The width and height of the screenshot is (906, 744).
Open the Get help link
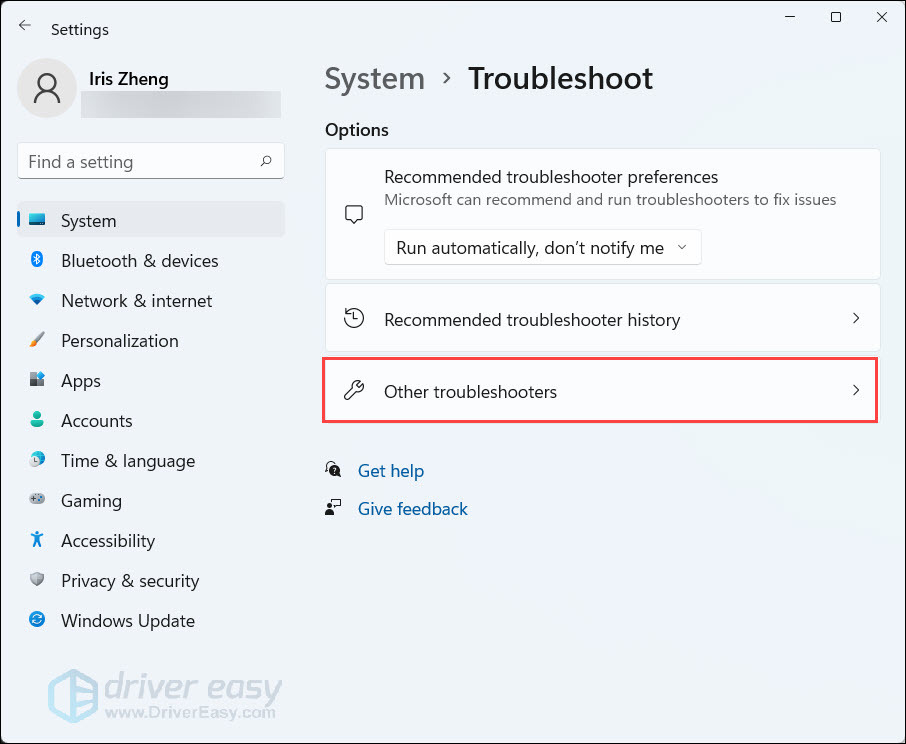[390, 471]
